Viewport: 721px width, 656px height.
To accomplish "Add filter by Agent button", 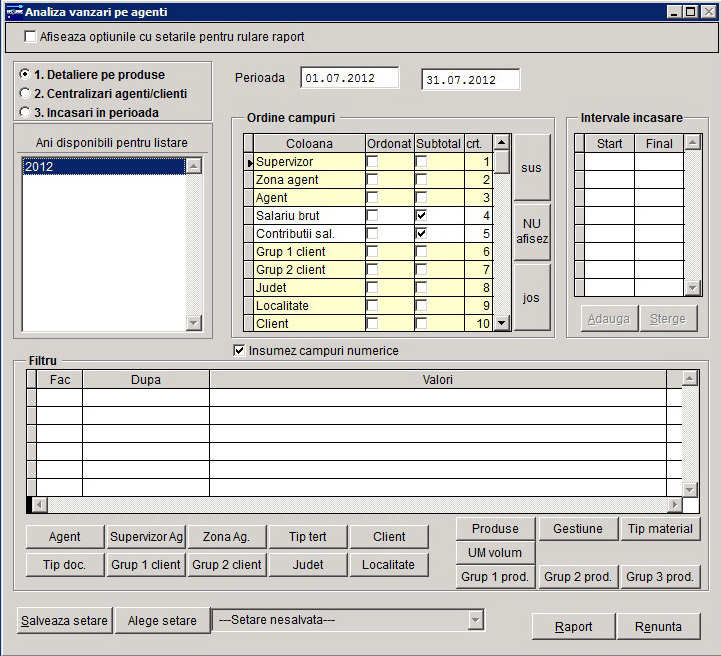I will point(65,536).
